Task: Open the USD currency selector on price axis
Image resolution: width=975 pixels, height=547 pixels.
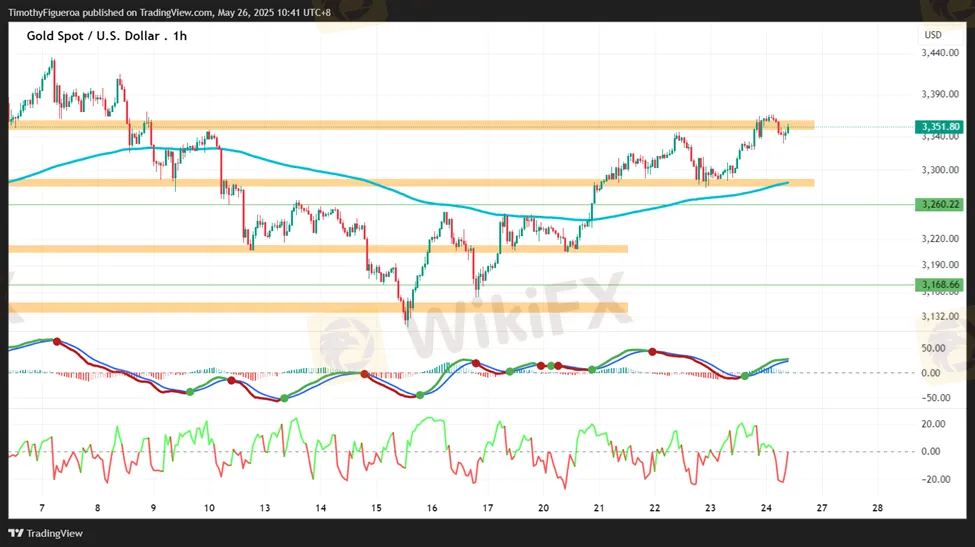Action: point(933,35)
